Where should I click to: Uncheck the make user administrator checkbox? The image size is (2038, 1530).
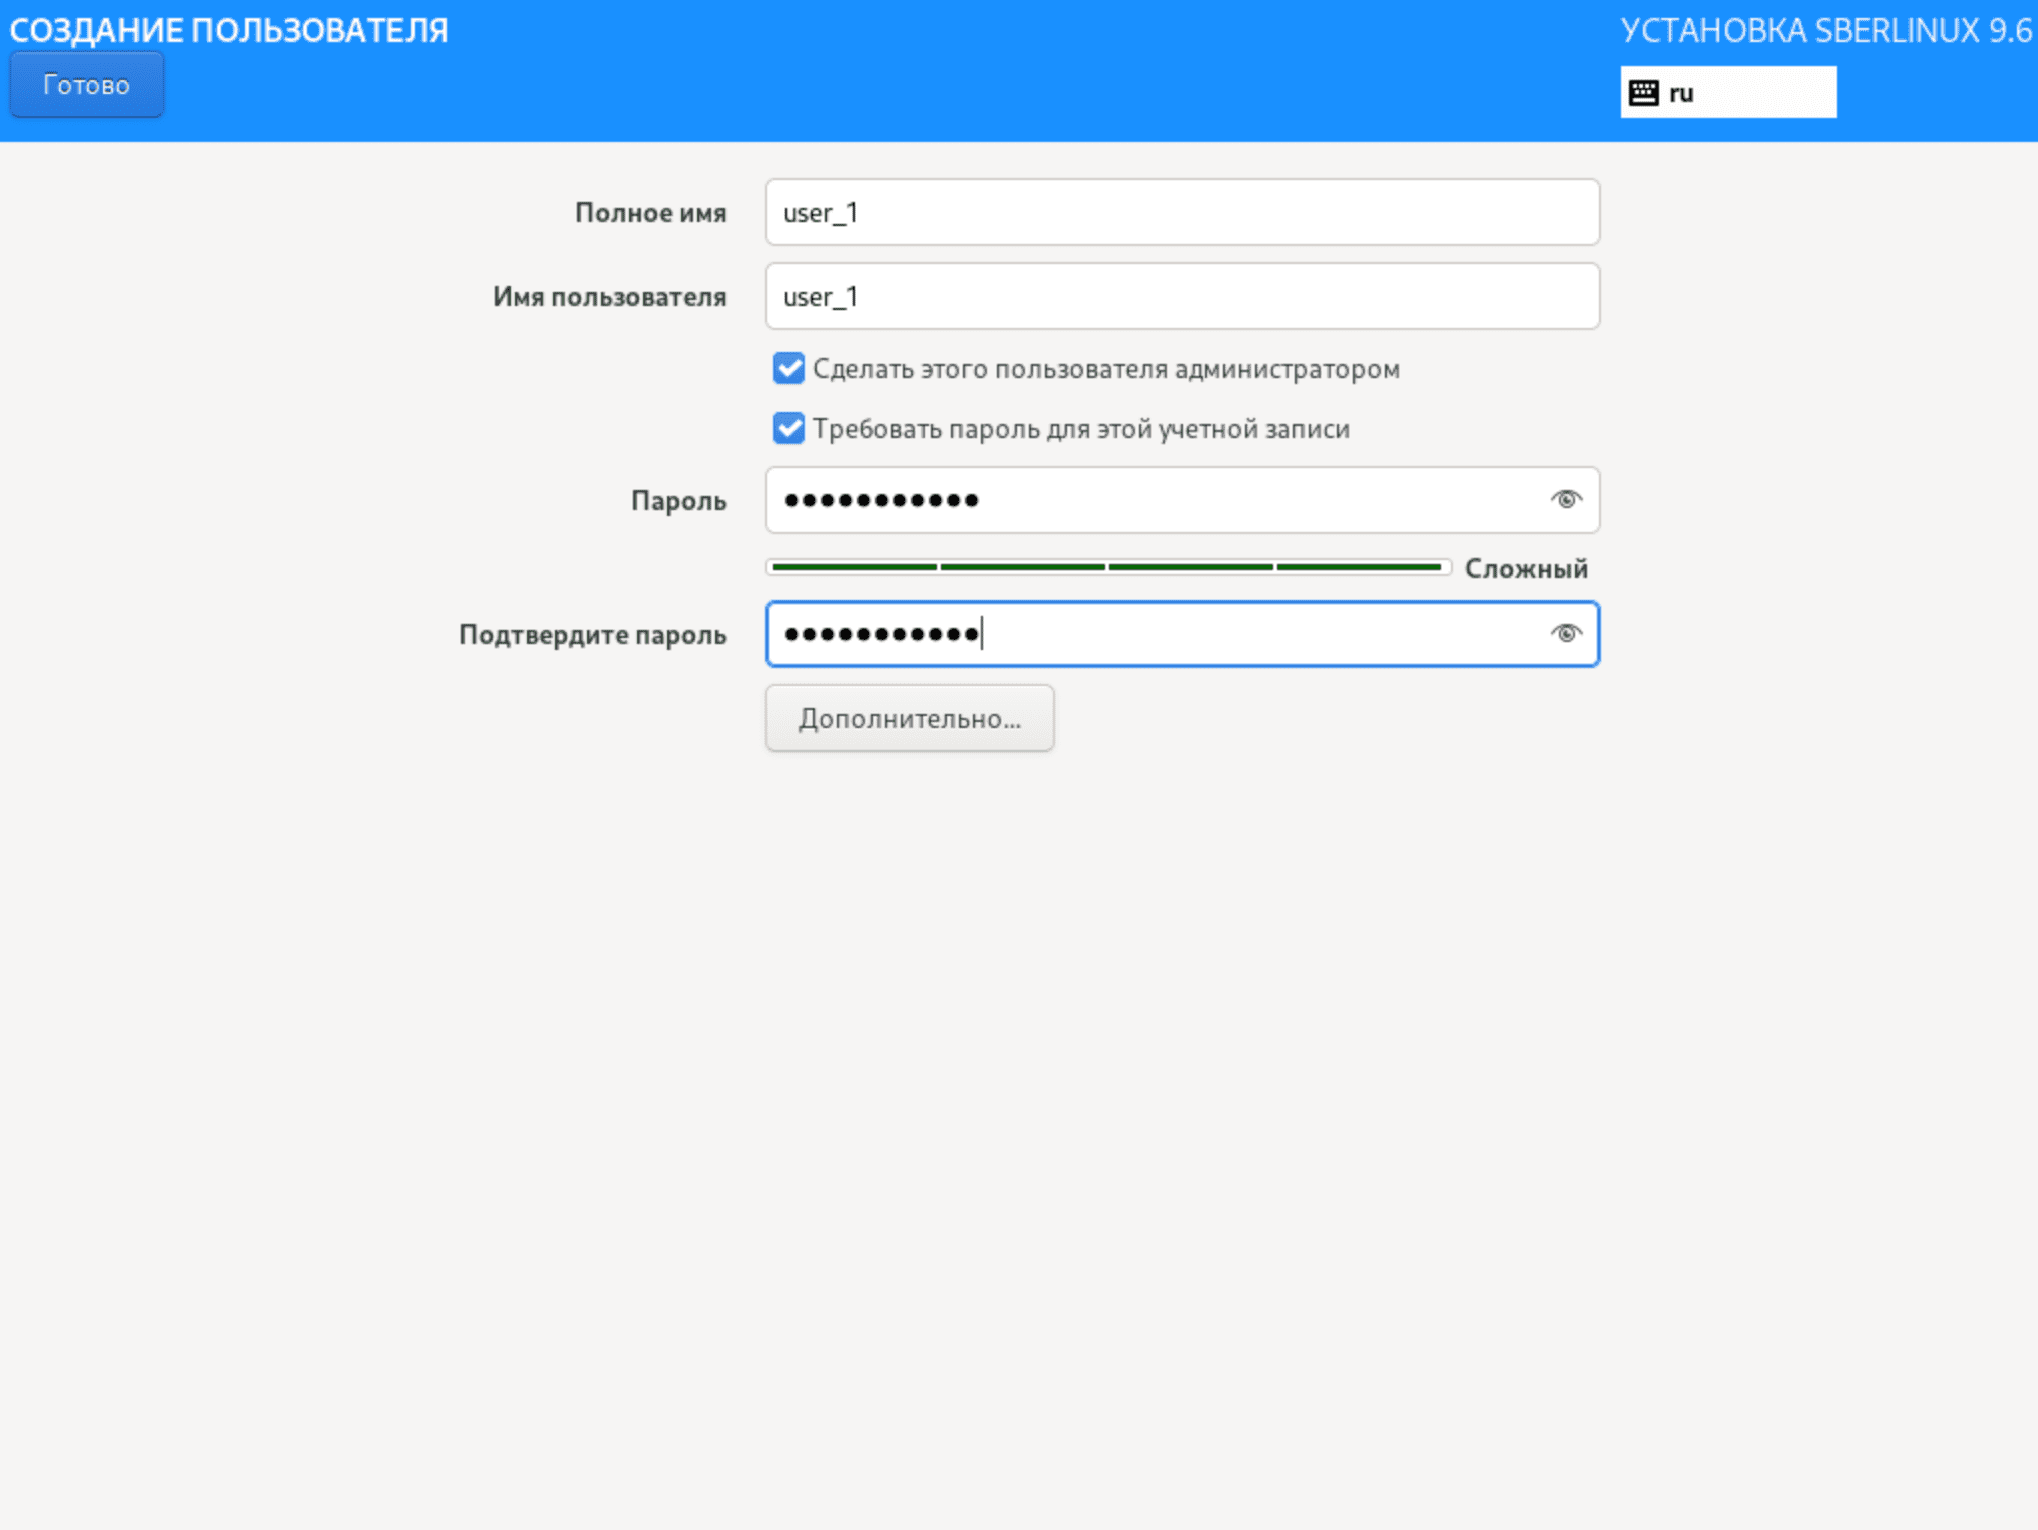point(788,369)
